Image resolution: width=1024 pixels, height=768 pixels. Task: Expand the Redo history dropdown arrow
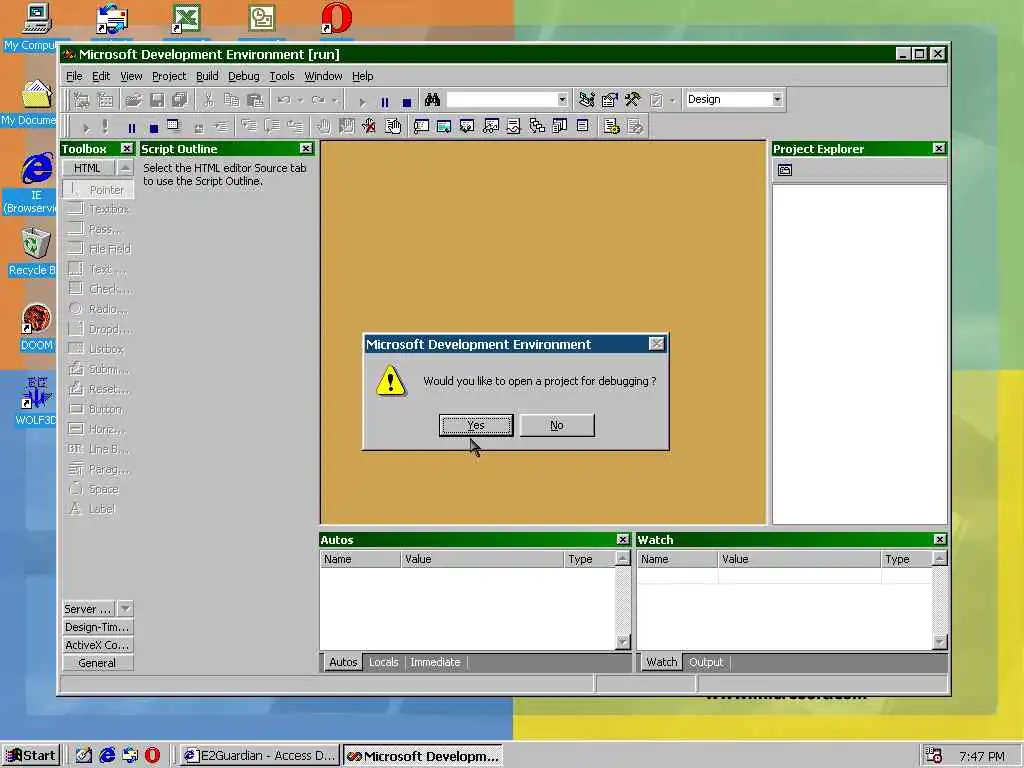334,100
